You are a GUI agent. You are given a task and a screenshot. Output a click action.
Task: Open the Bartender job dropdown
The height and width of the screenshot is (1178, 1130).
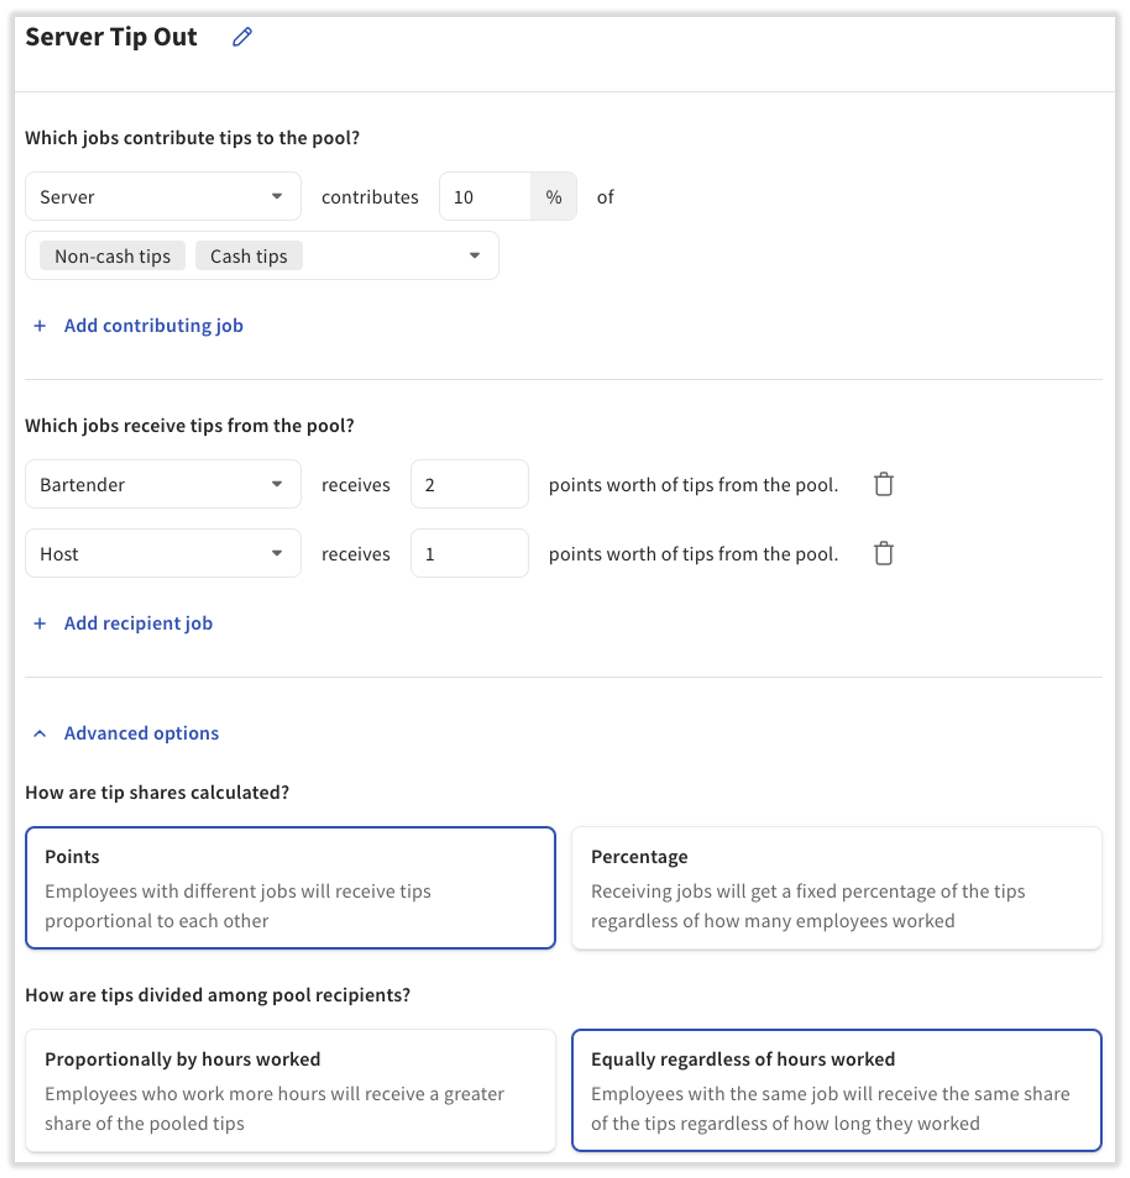point(277,484)
